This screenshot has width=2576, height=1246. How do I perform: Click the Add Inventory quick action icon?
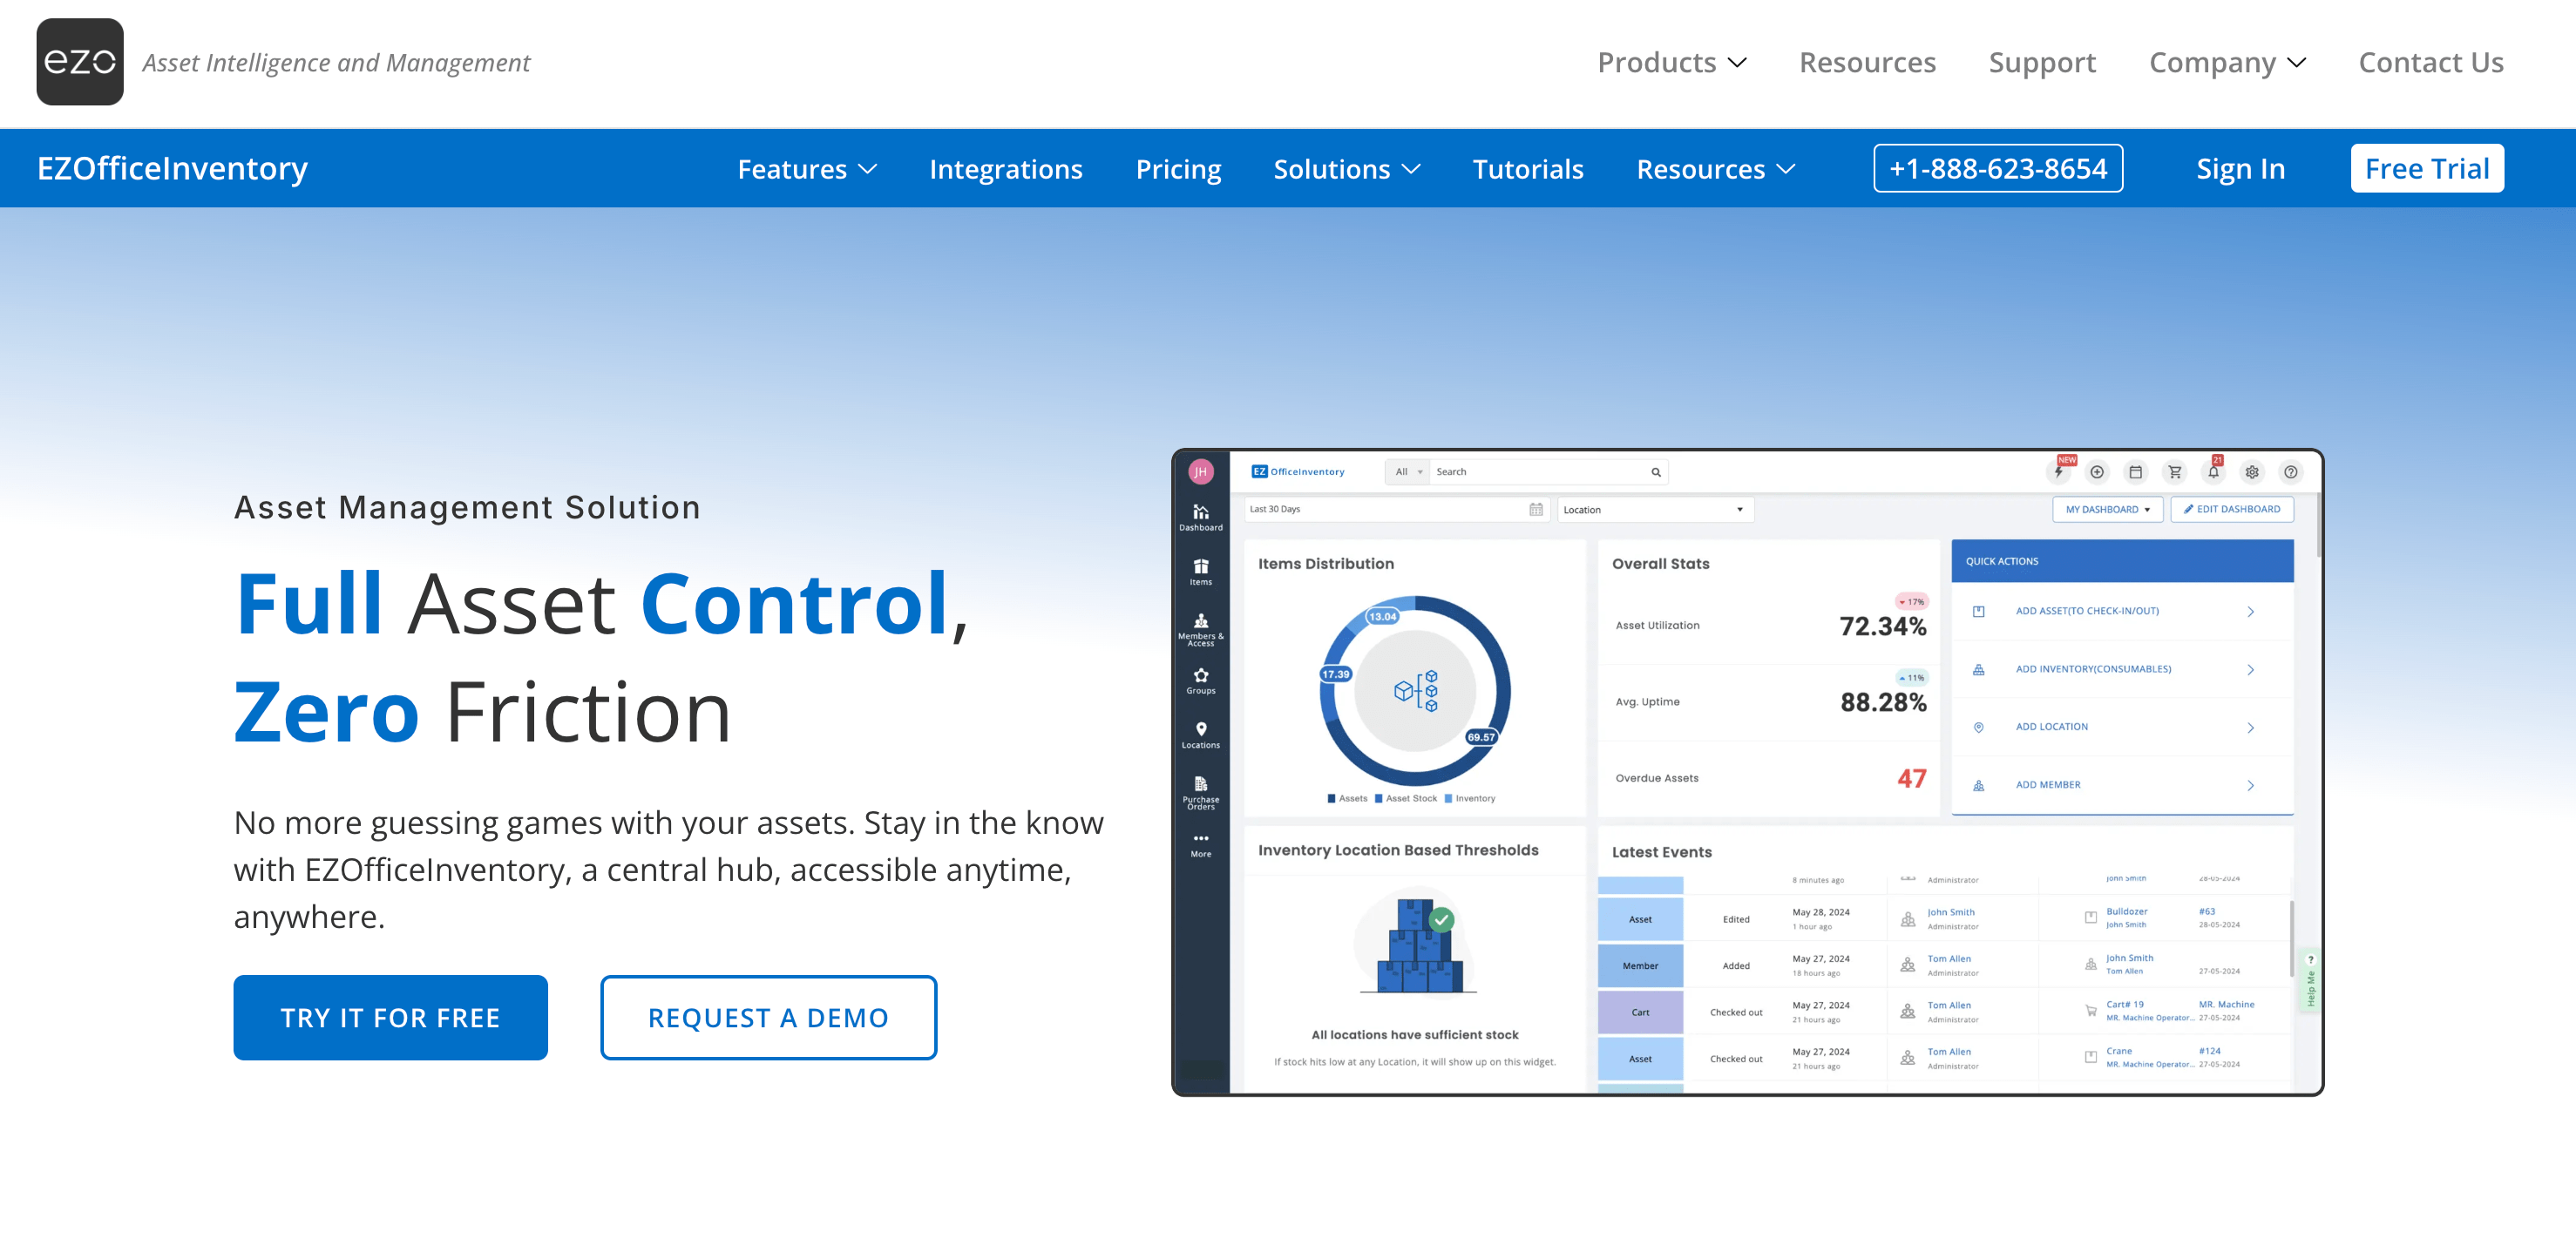1978,669
